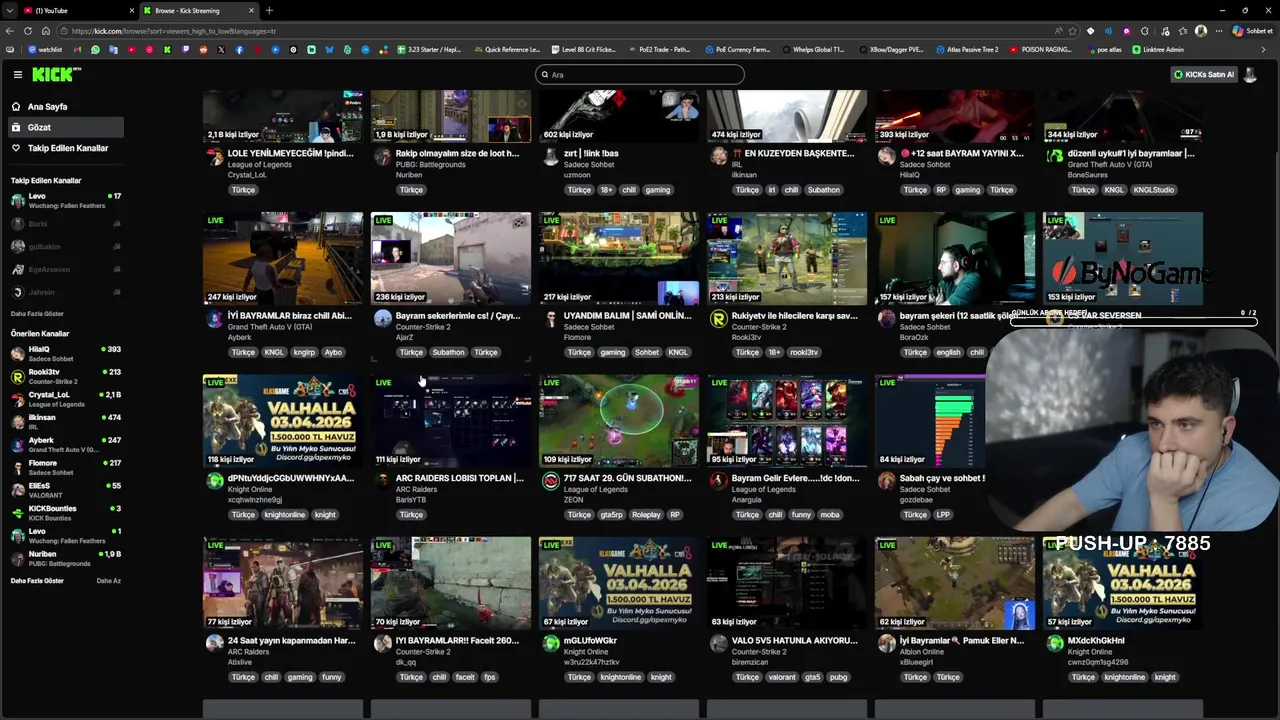This screenshot has width=1280, height=720.
Task: Click the Ana Sayfa home icon
Action: pyautogui.click(x=16, y=106)
